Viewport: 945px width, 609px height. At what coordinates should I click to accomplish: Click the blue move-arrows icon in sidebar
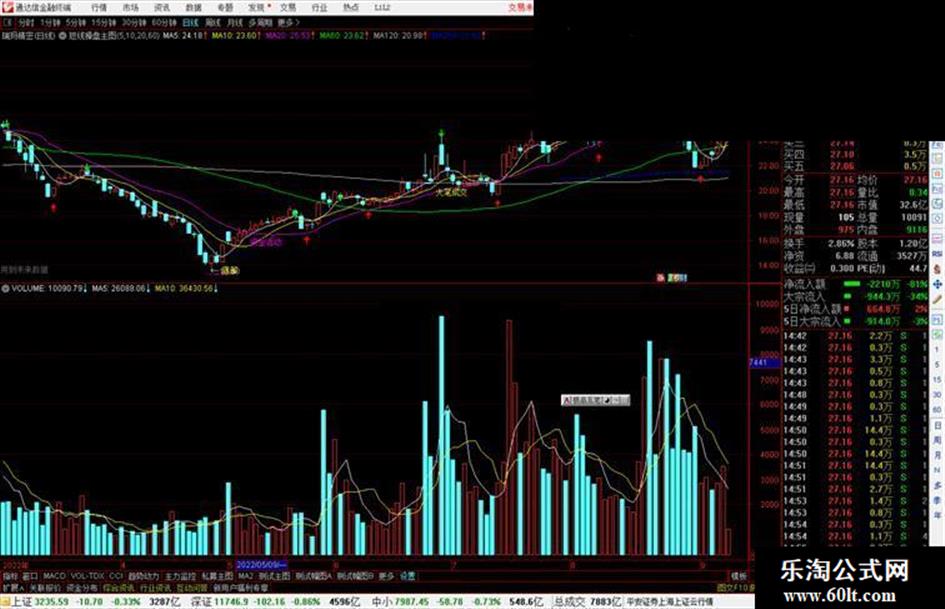pyautogui.click(x=937, y=284)
